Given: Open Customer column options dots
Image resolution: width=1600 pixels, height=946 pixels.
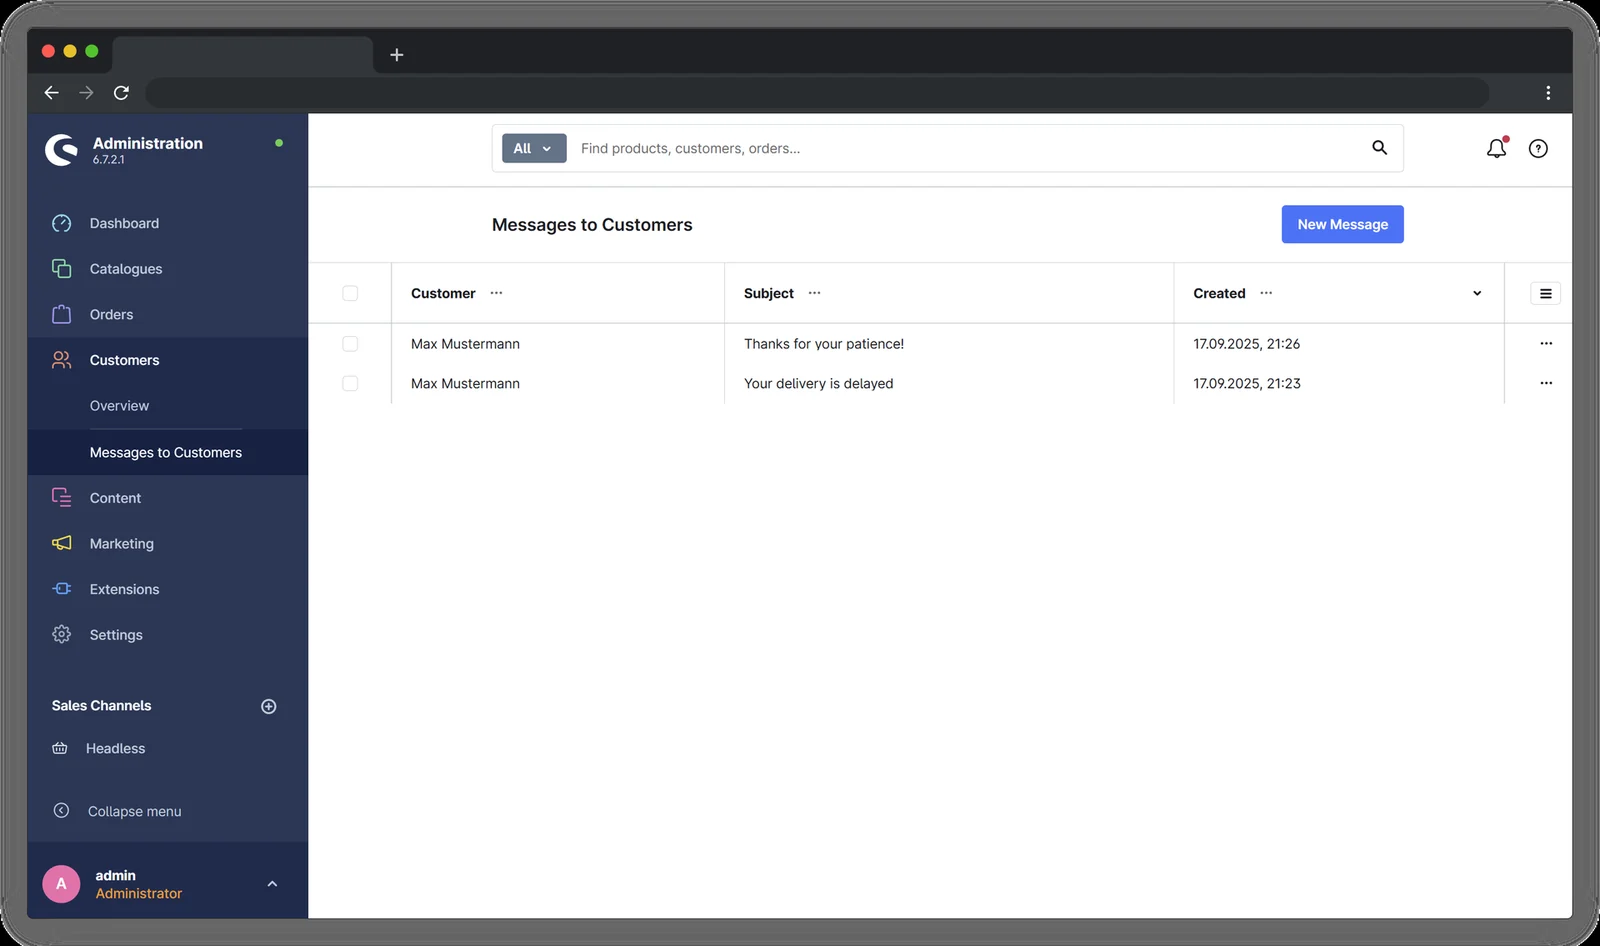Looking at the screenshot, I should (496, 293).
